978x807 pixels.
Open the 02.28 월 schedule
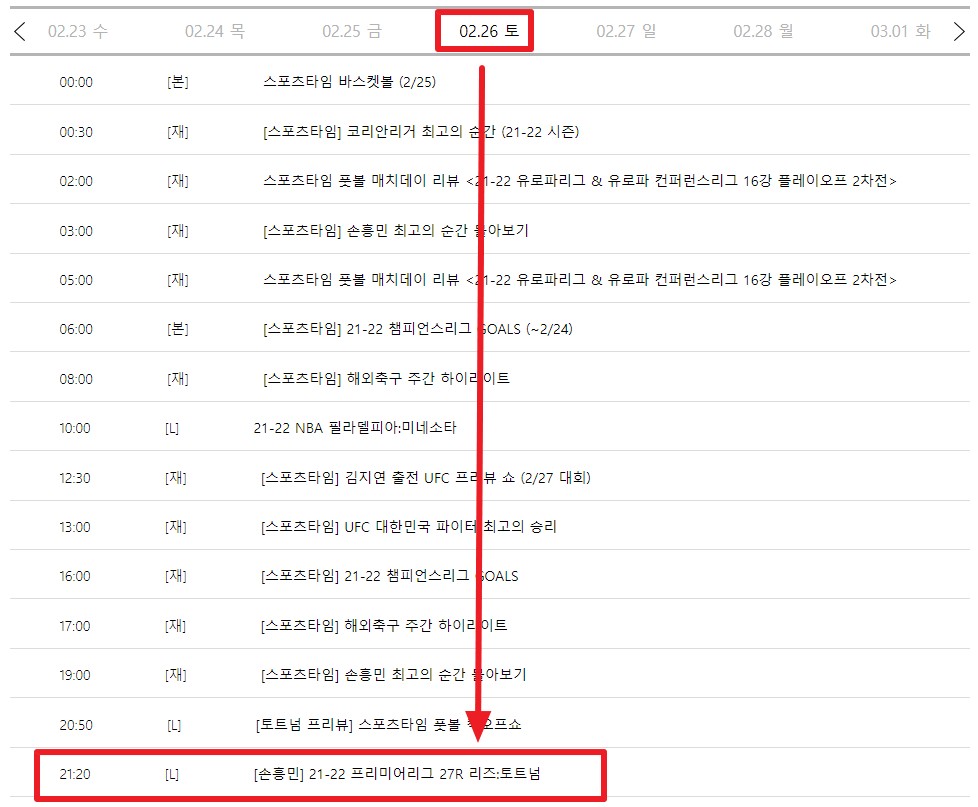pos(761,30)
